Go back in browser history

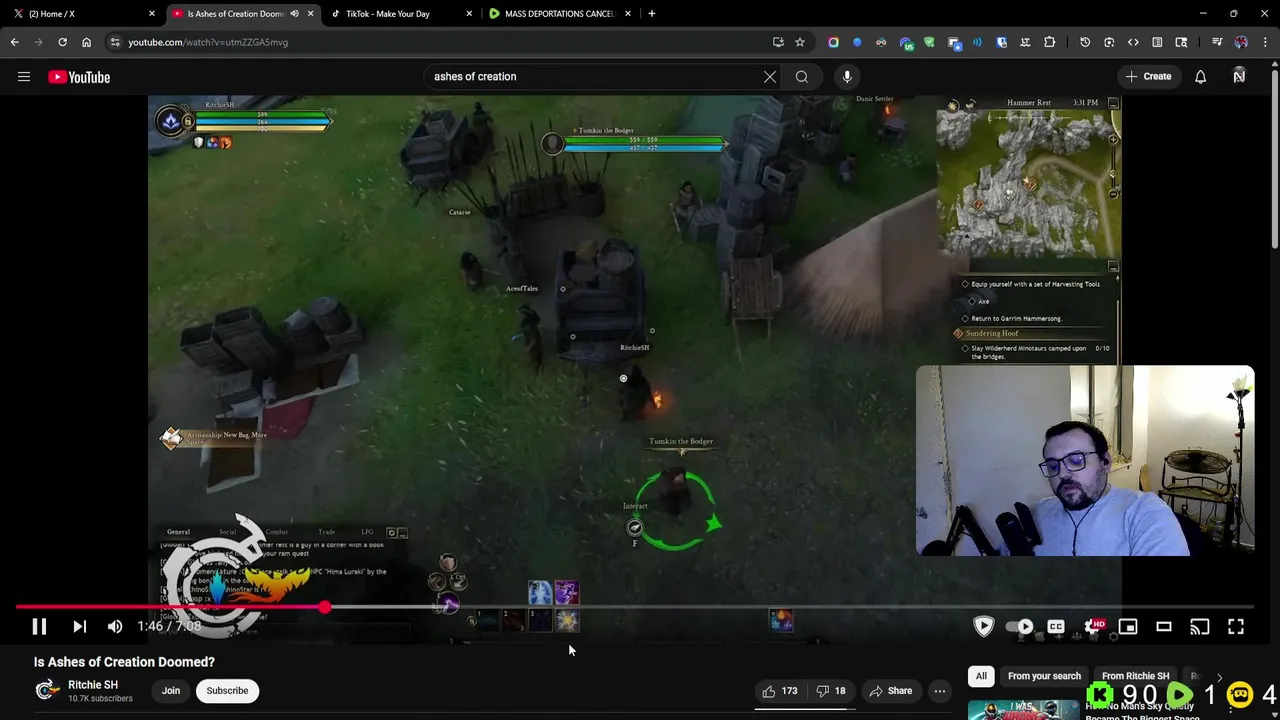pyautogui.click(x=15, y=42)
